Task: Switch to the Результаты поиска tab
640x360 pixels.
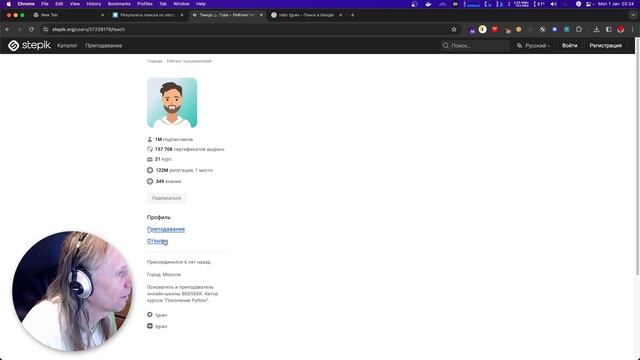Action: point(147,15)
